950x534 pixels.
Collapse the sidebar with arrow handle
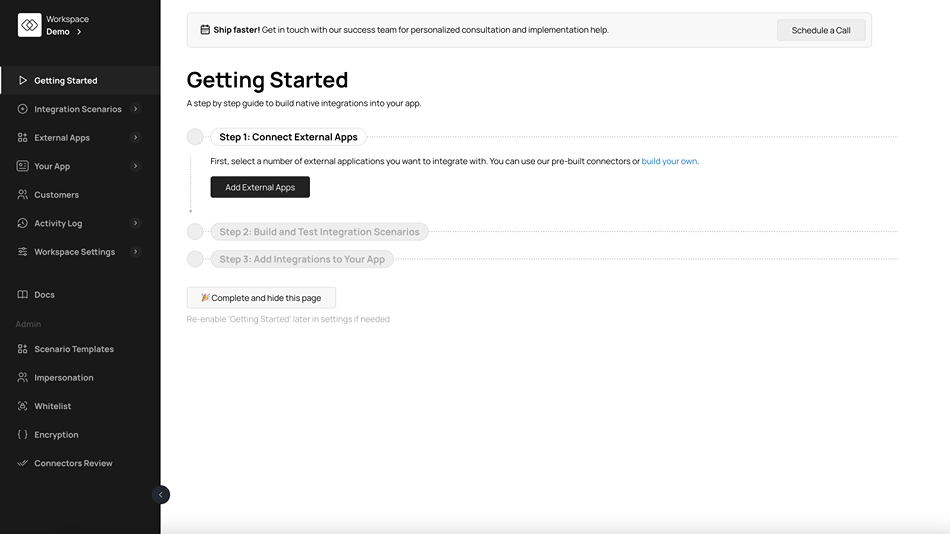click(x=161, y=495)
